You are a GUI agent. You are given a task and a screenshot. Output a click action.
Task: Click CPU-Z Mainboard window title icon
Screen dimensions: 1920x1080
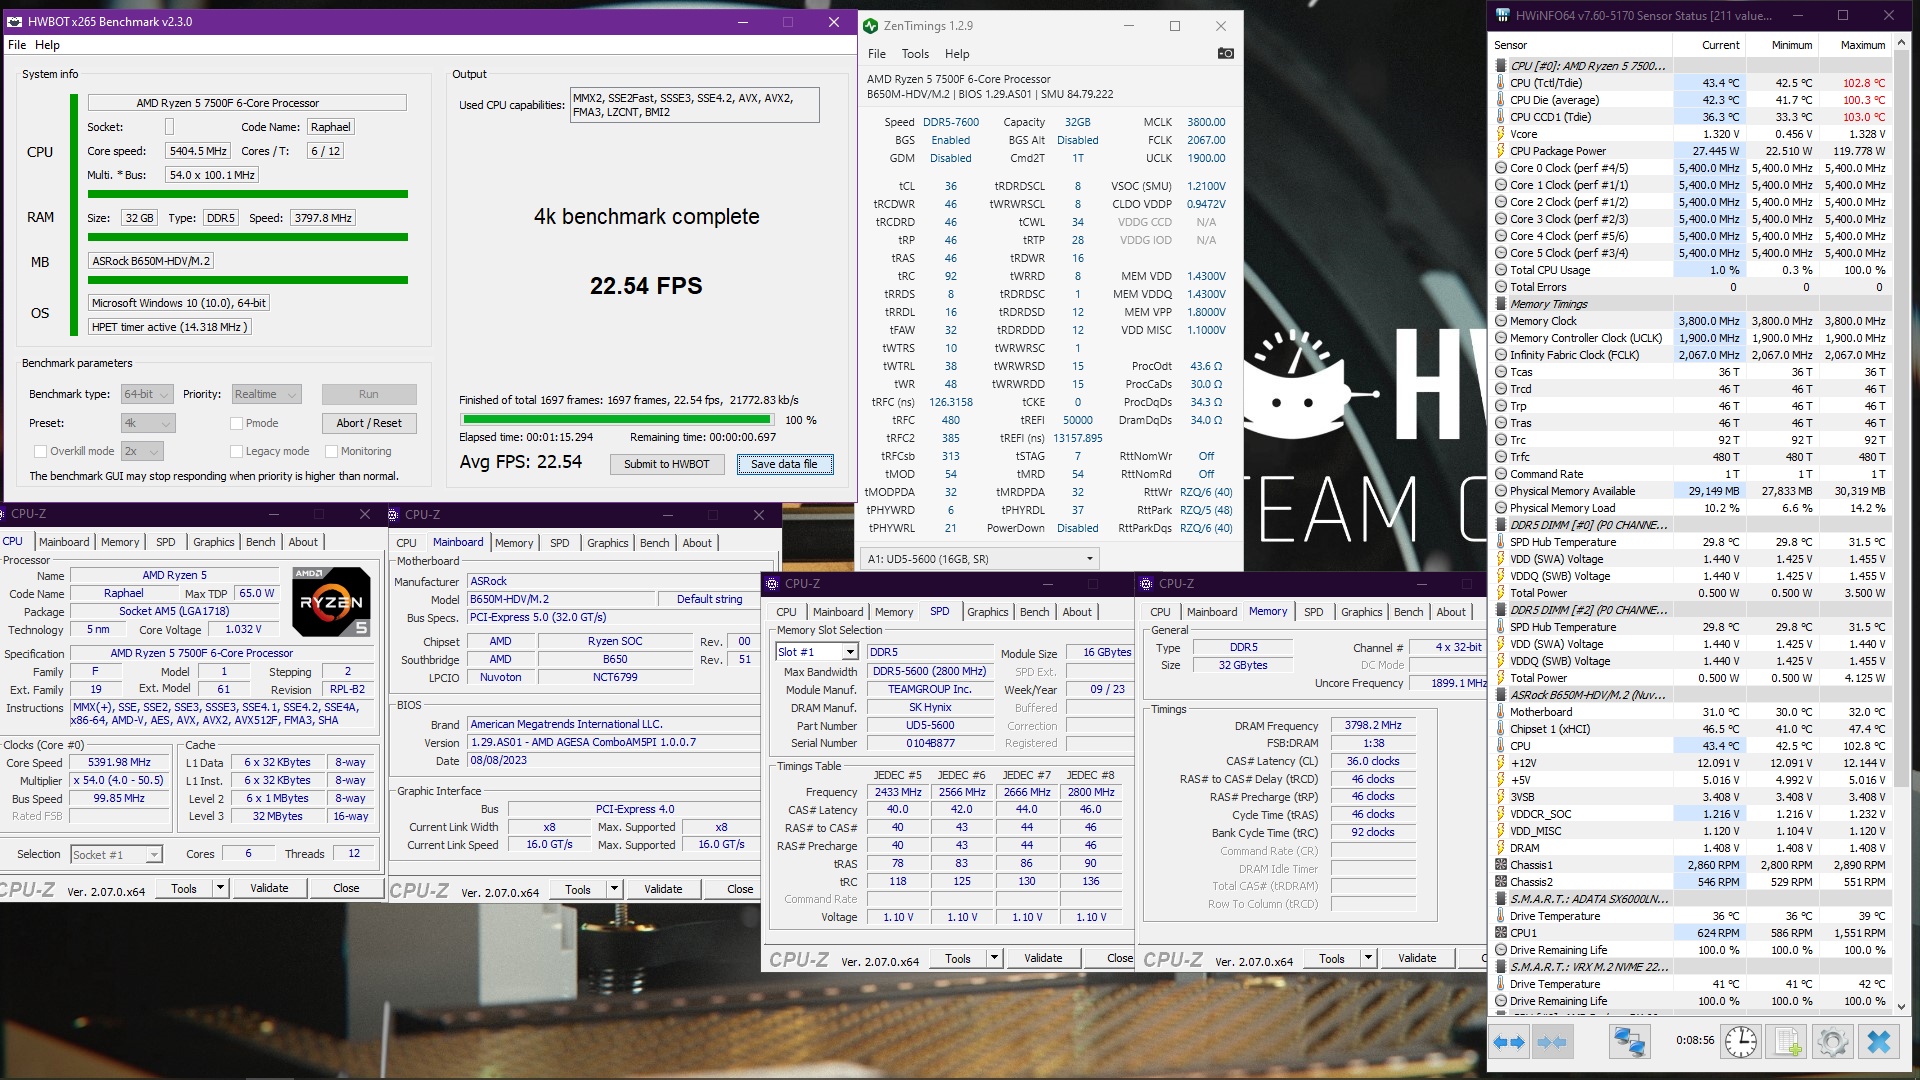pos(393,514)
